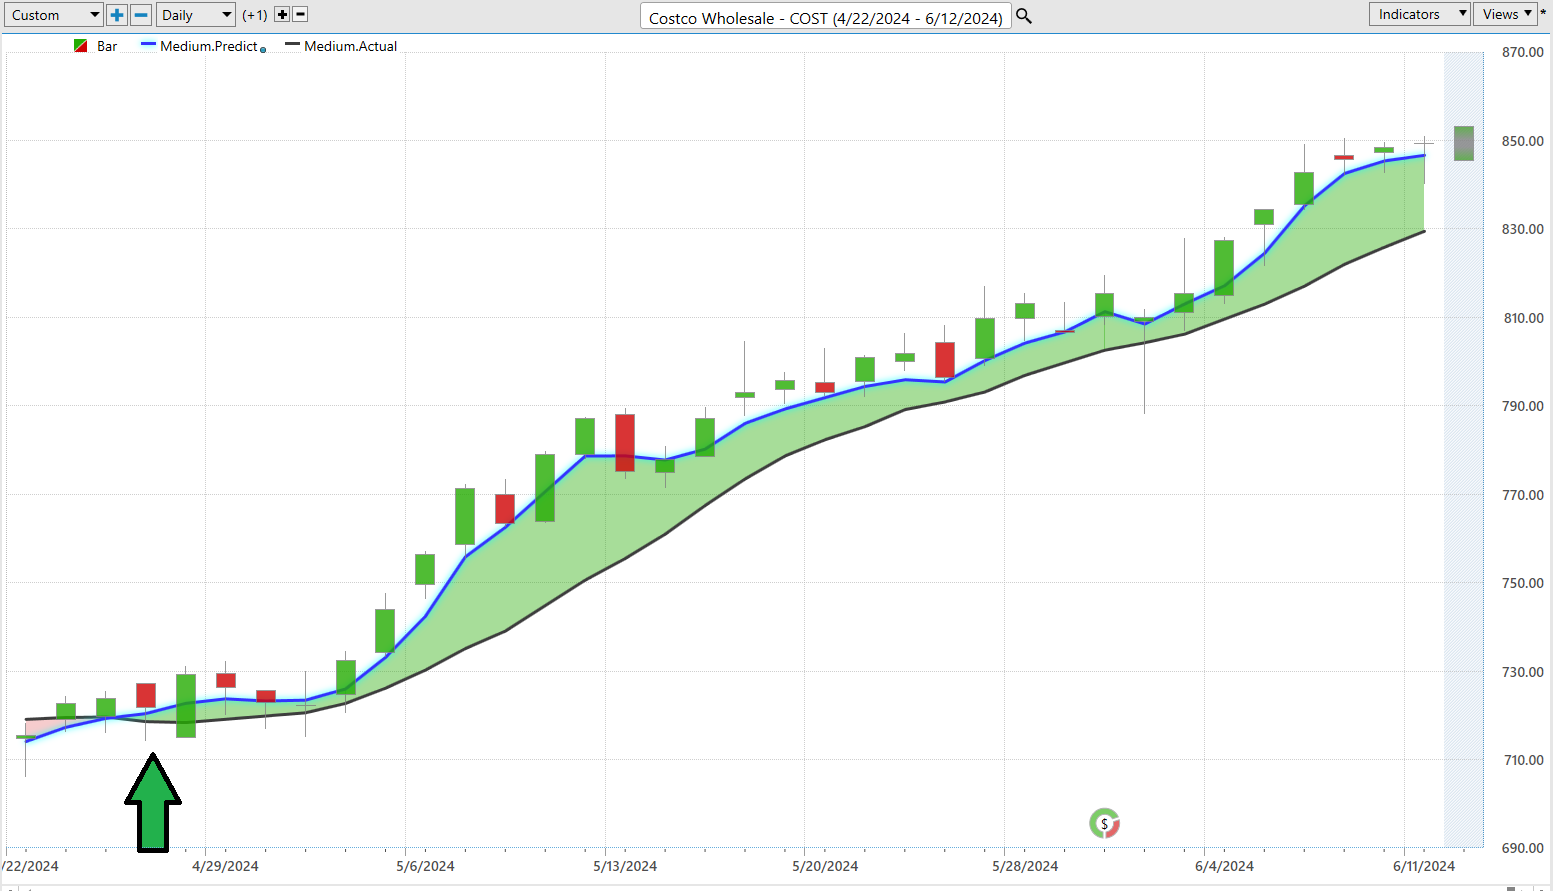Viewport: 1553px width, 891px height.
Task: Click the earnings dollar-sign marker on the chart
Action: pyautogui.click(x=1104, y=824)
